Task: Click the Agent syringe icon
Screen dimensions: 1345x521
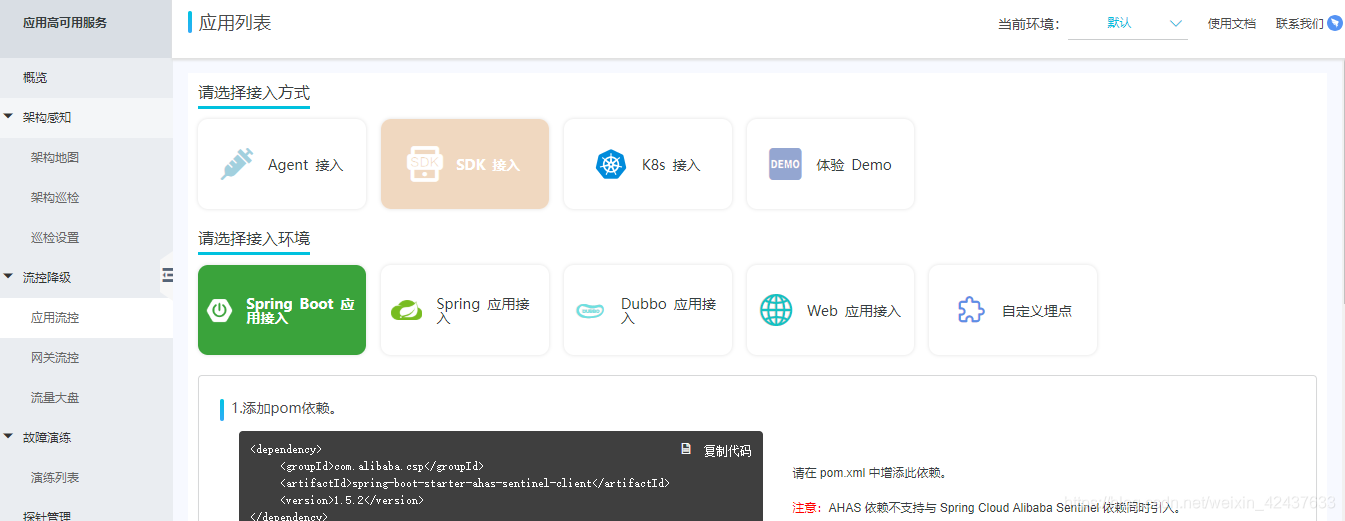Action: click(x=236, y=164)
